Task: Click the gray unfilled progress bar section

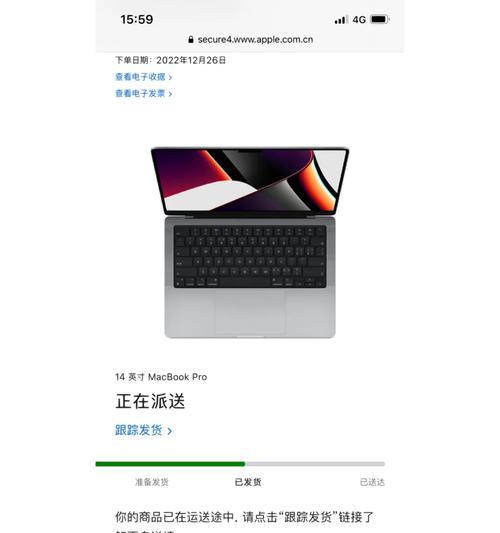Action: 315,464
